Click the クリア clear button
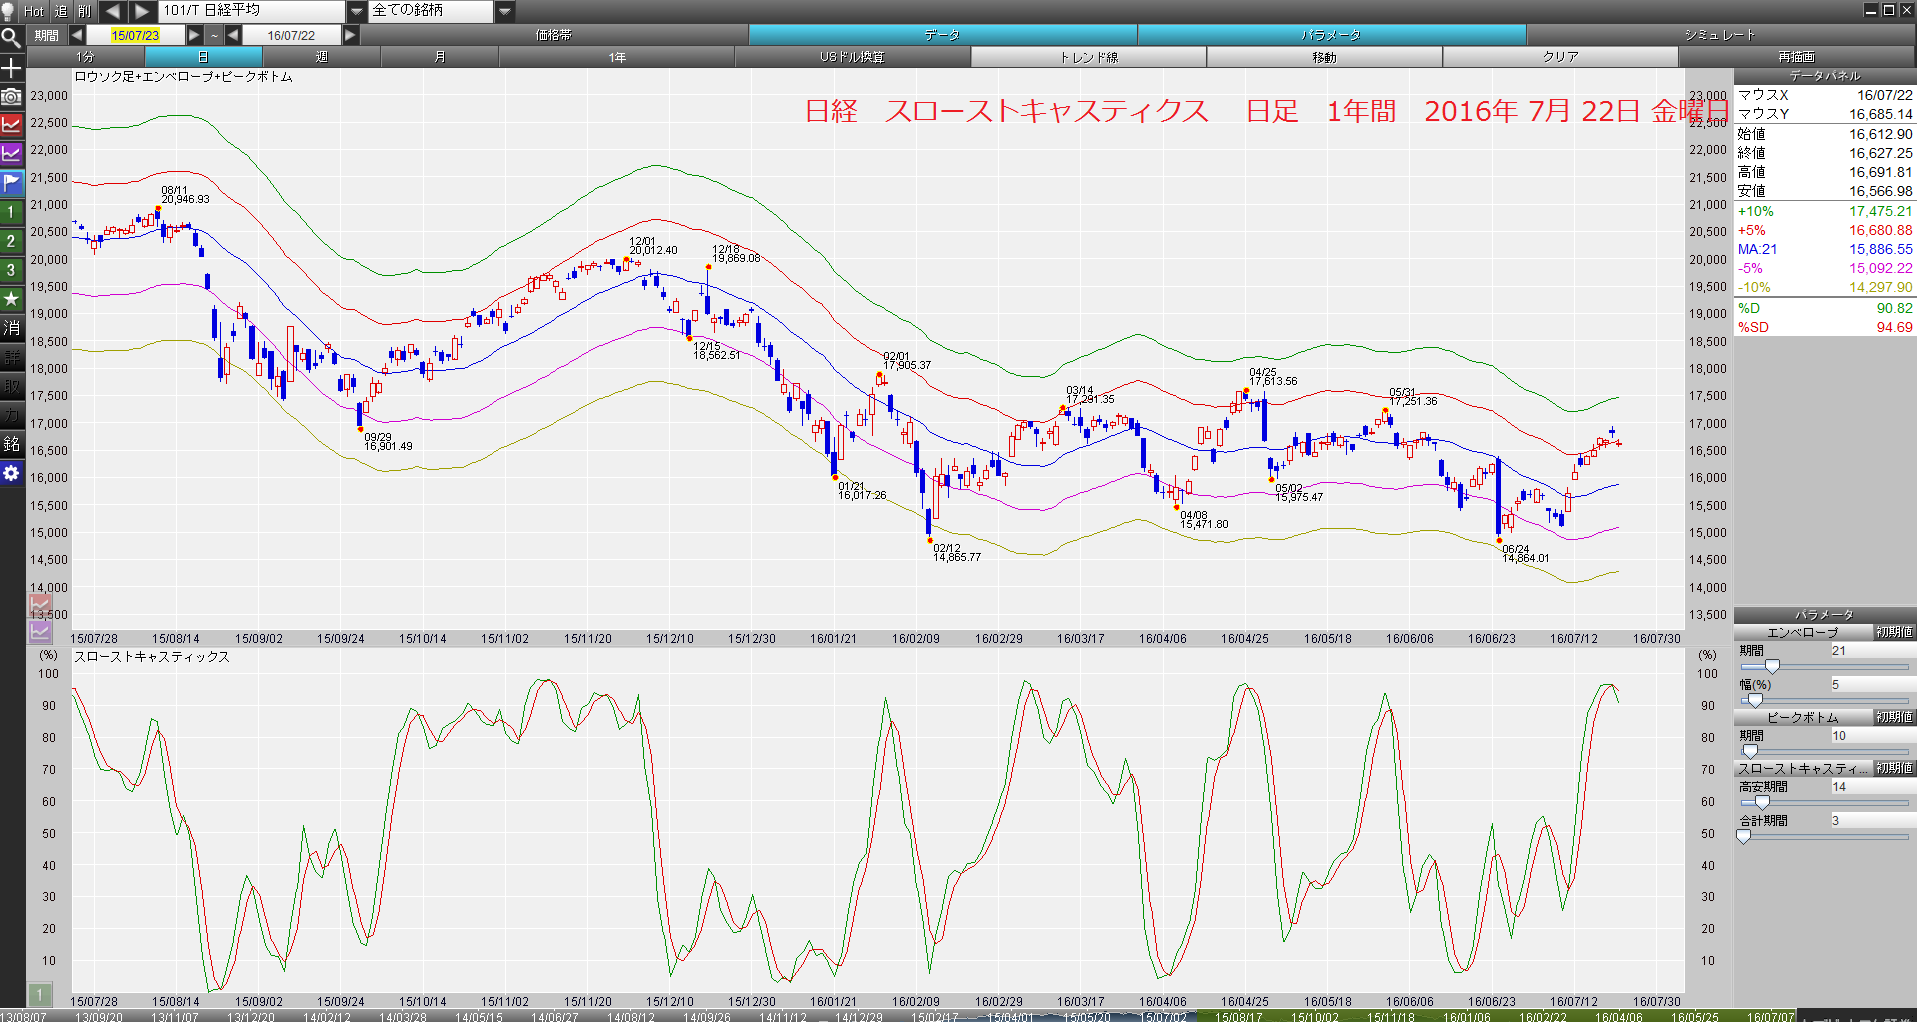The height and width of the screenshot is (1022, 1917). click(x=1560, y=57)
